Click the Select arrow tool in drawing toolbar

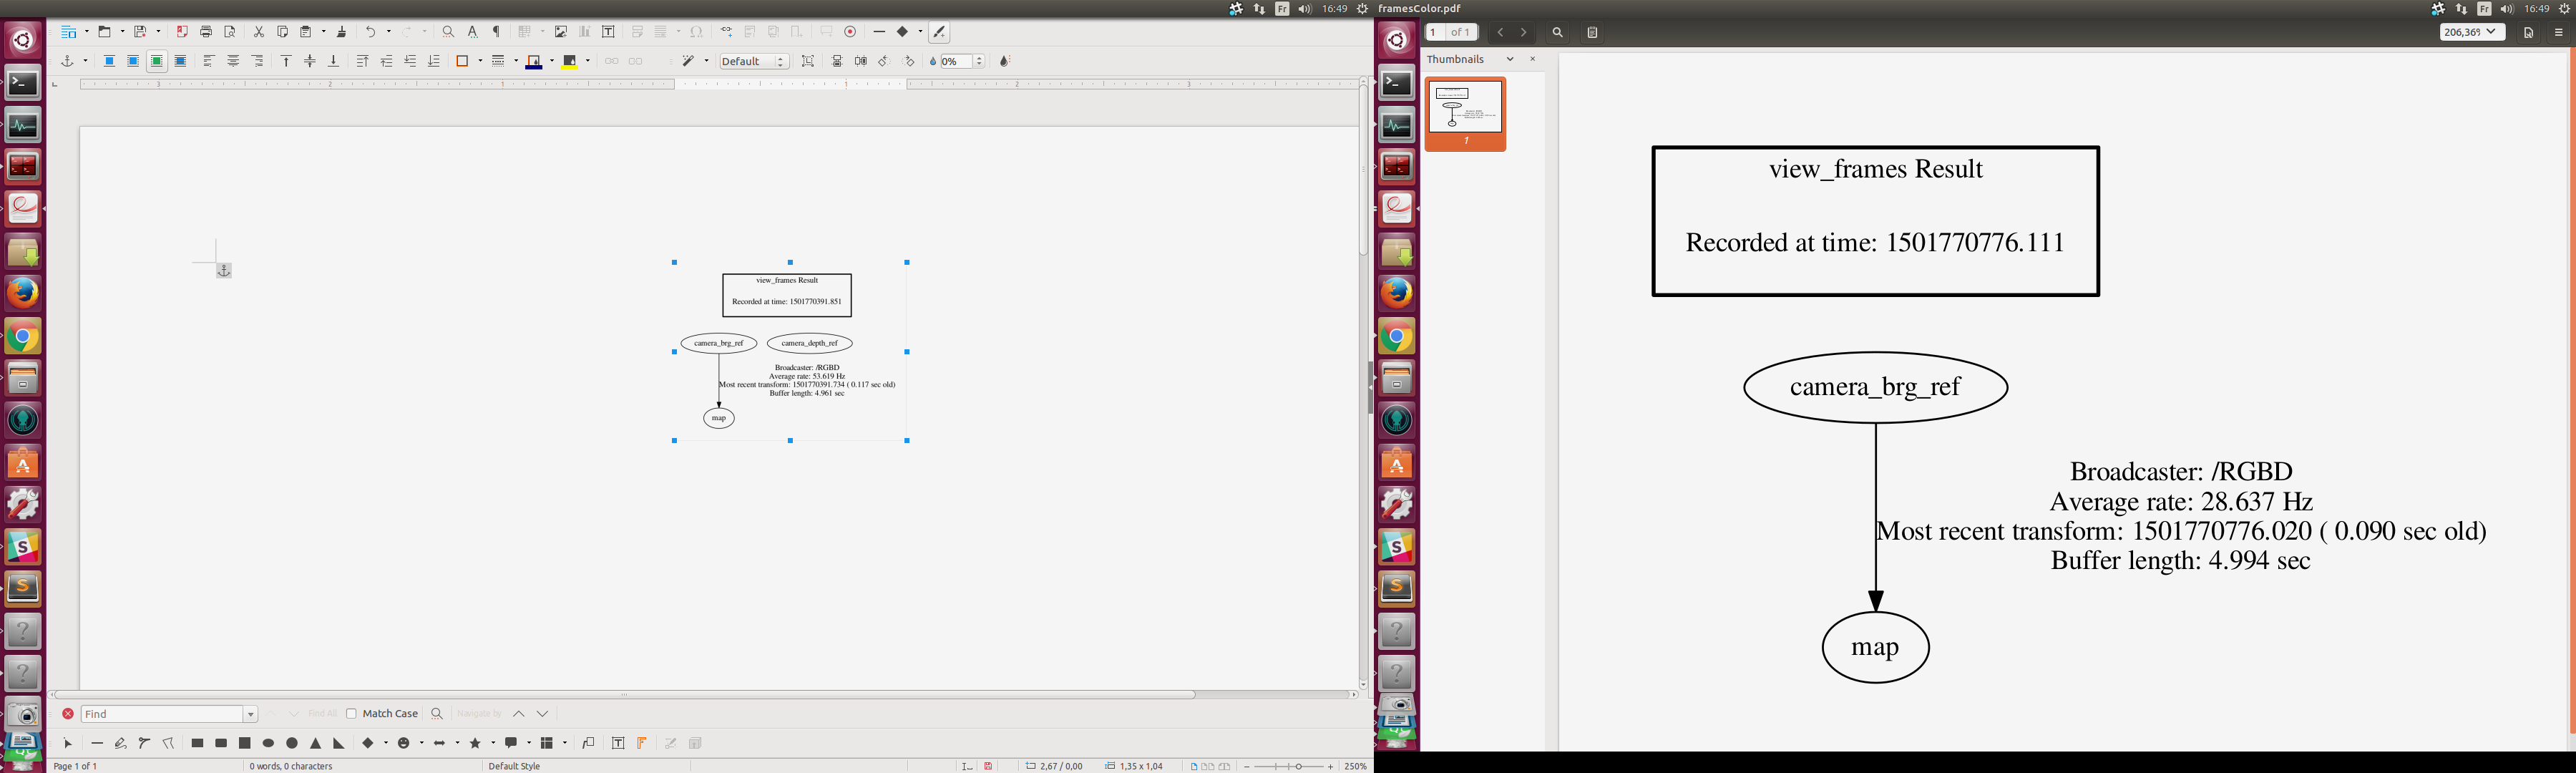68,743
